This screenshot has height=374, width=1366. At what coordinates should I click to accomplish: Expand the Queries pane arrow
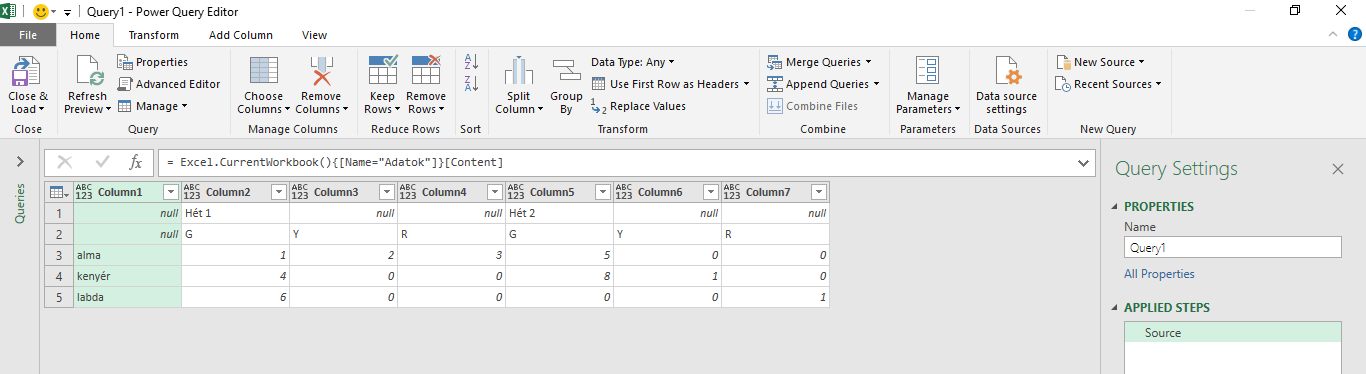click(20, 162)
